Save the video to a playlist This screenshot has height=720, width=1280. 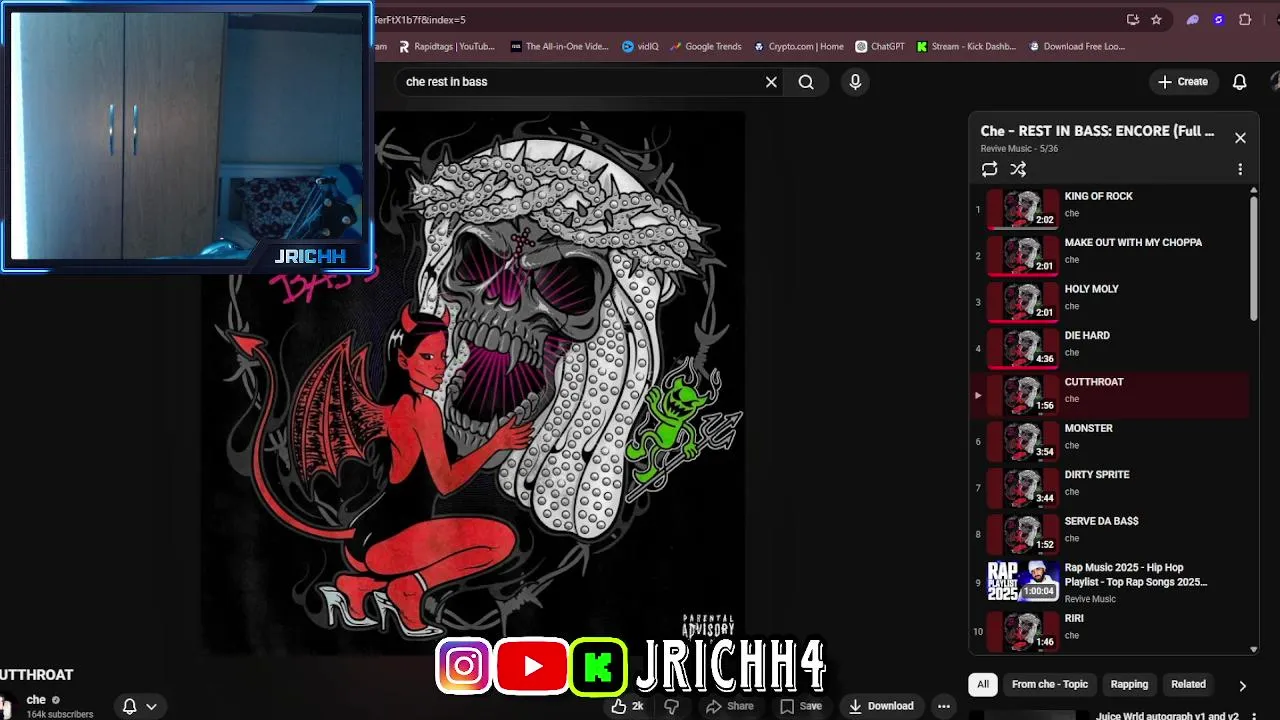801,706
